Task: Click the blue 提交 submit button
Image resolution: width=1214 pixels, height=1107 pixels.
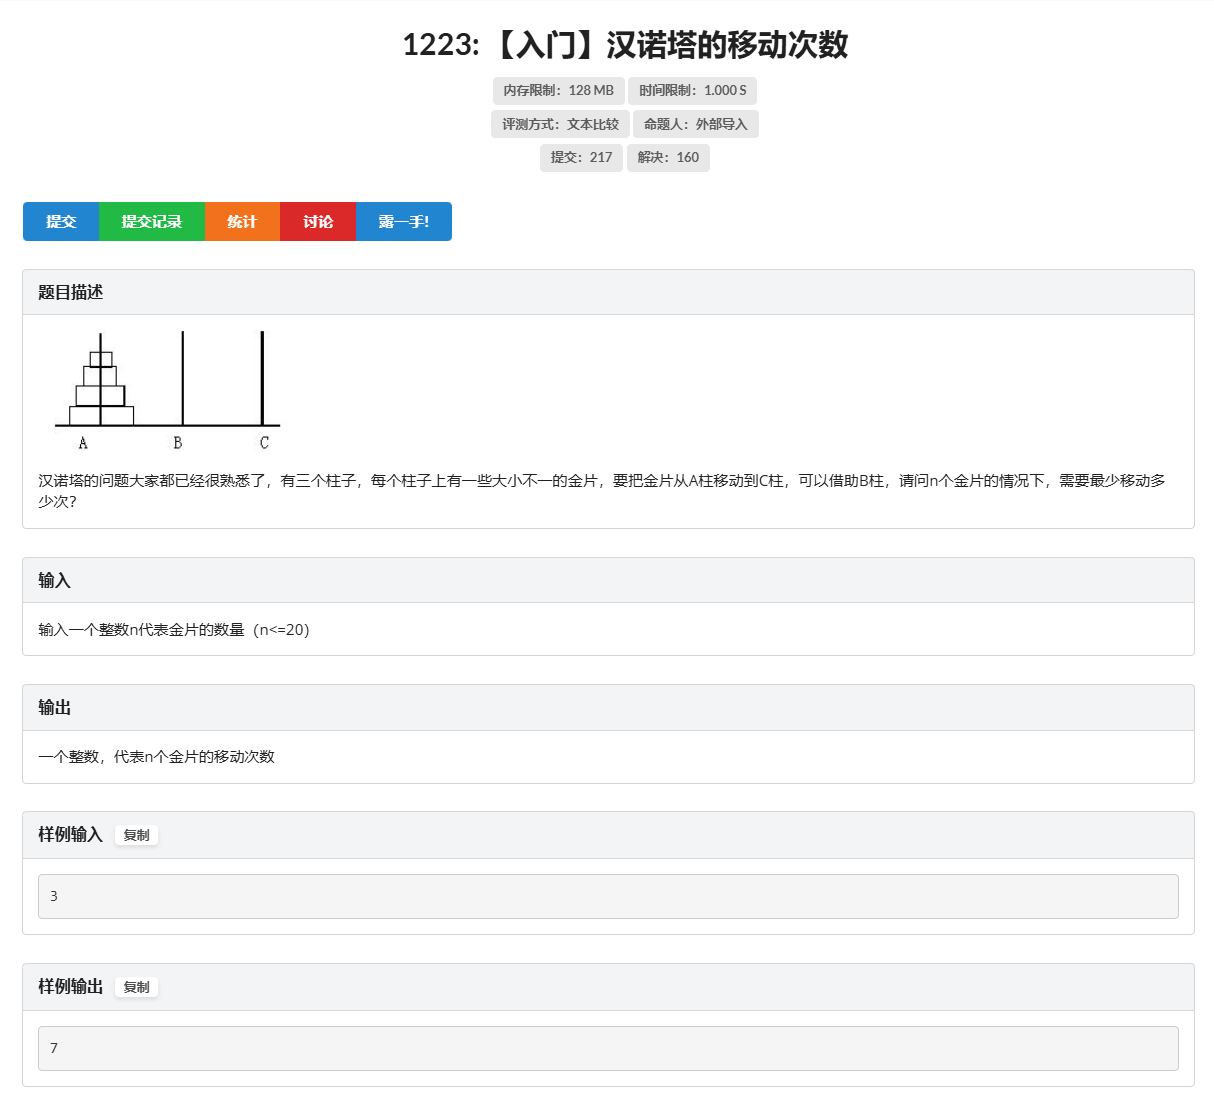Action: click(x=61, y=221)
